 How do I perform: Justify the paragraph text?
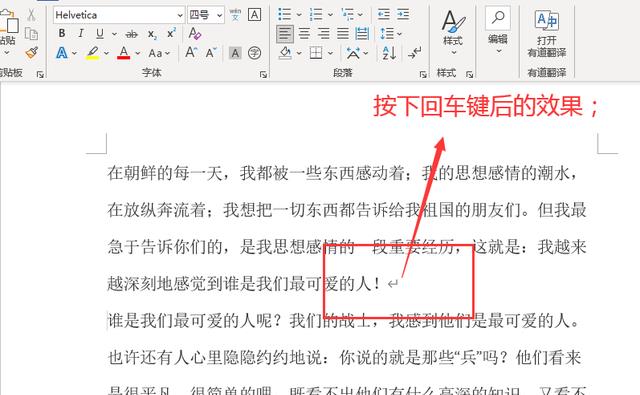point(343,34)
